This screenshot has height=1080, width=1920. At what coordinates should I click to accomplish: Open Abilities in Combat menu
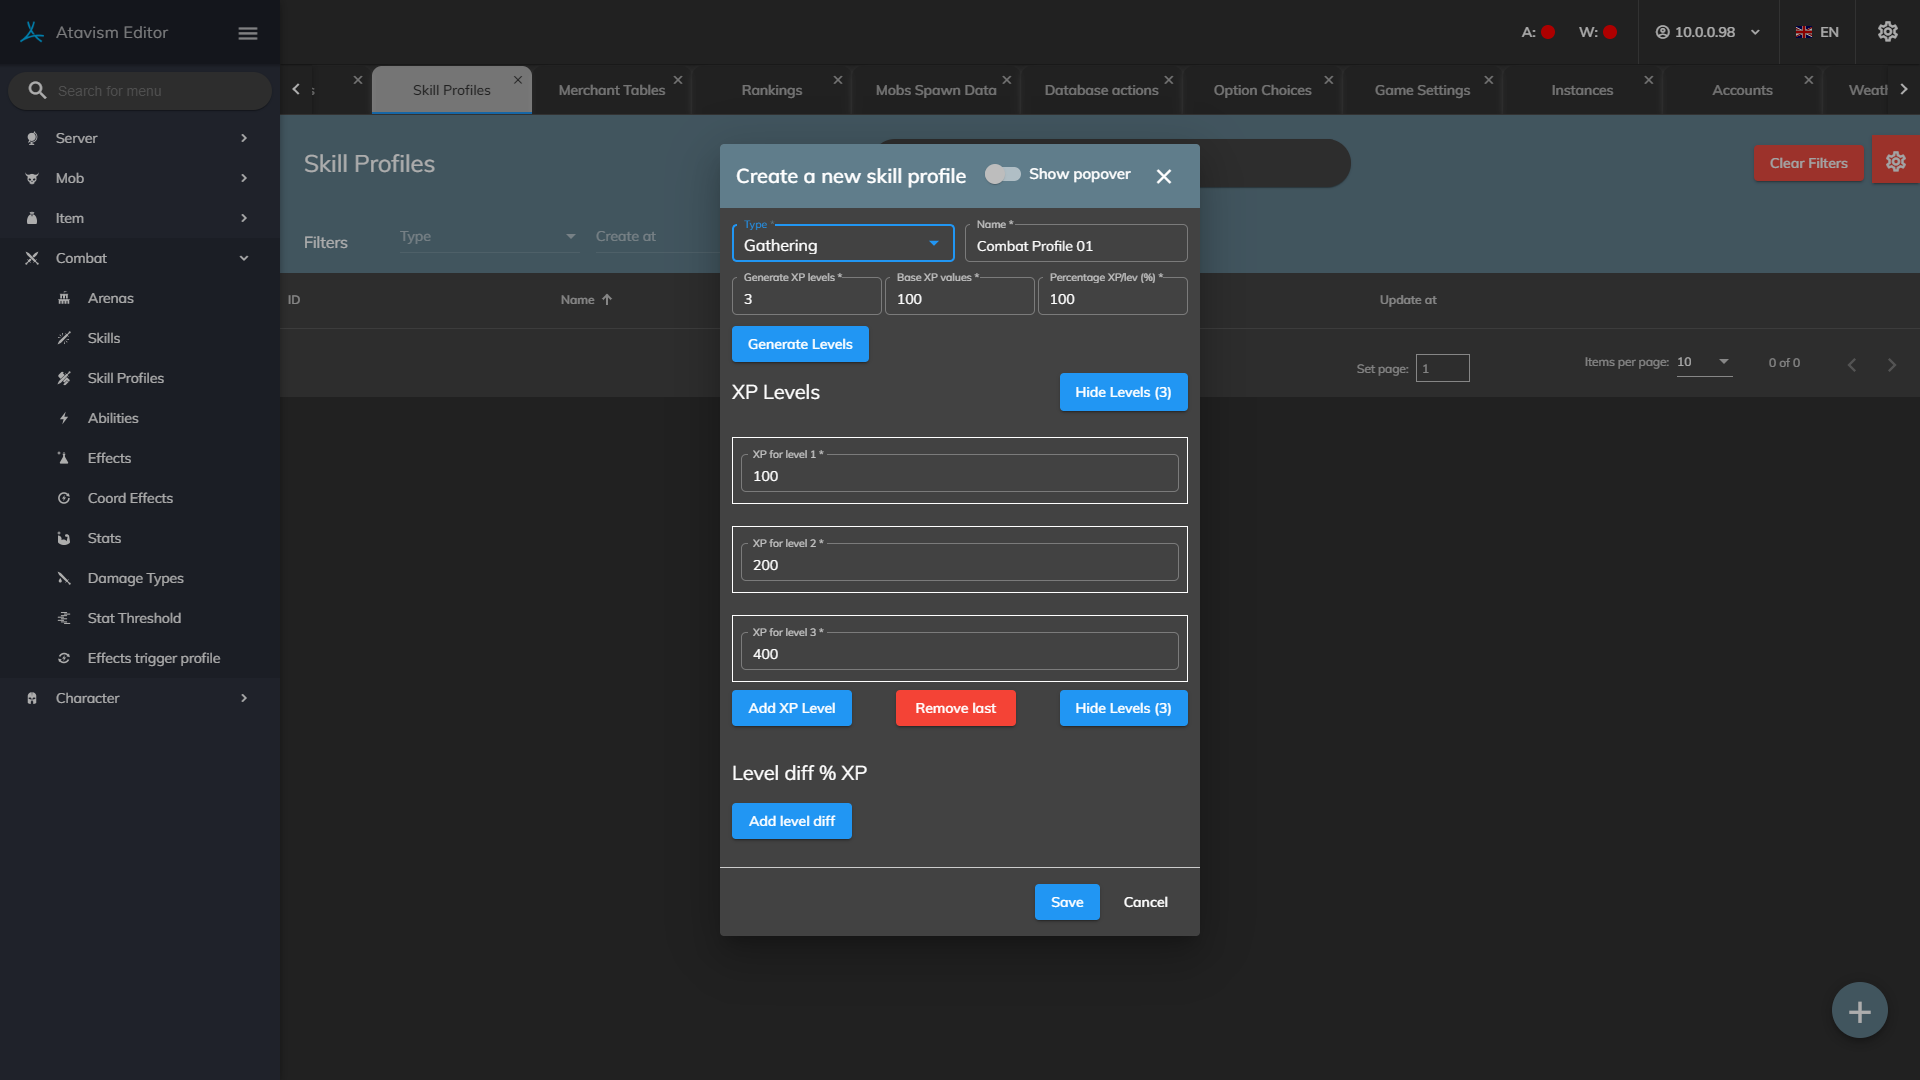(113, 418)
